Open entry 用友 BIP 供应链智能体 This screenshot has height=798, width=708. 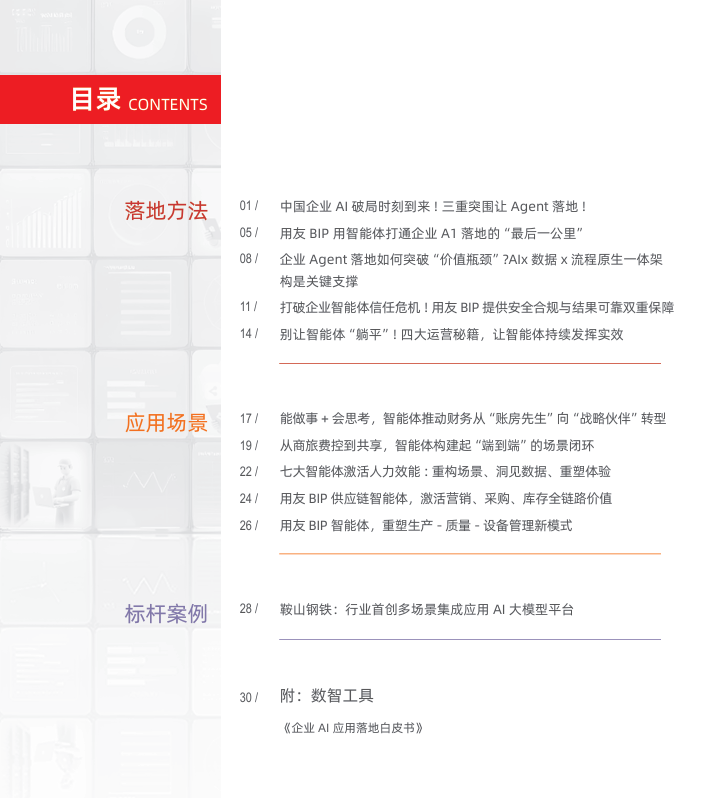click(445, 498)
